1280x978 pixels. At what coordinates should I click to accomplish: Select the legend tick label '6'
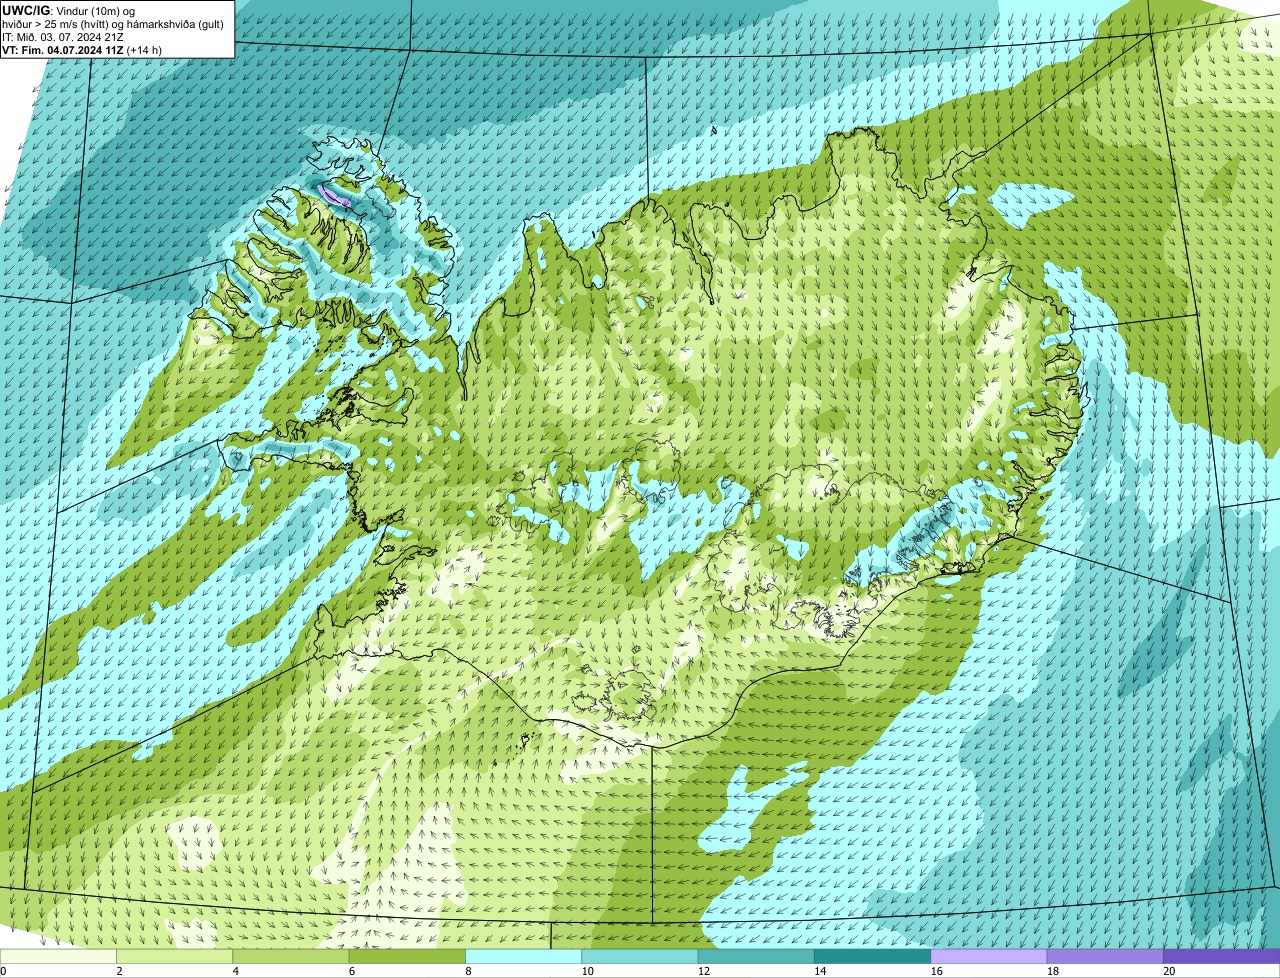351,971
